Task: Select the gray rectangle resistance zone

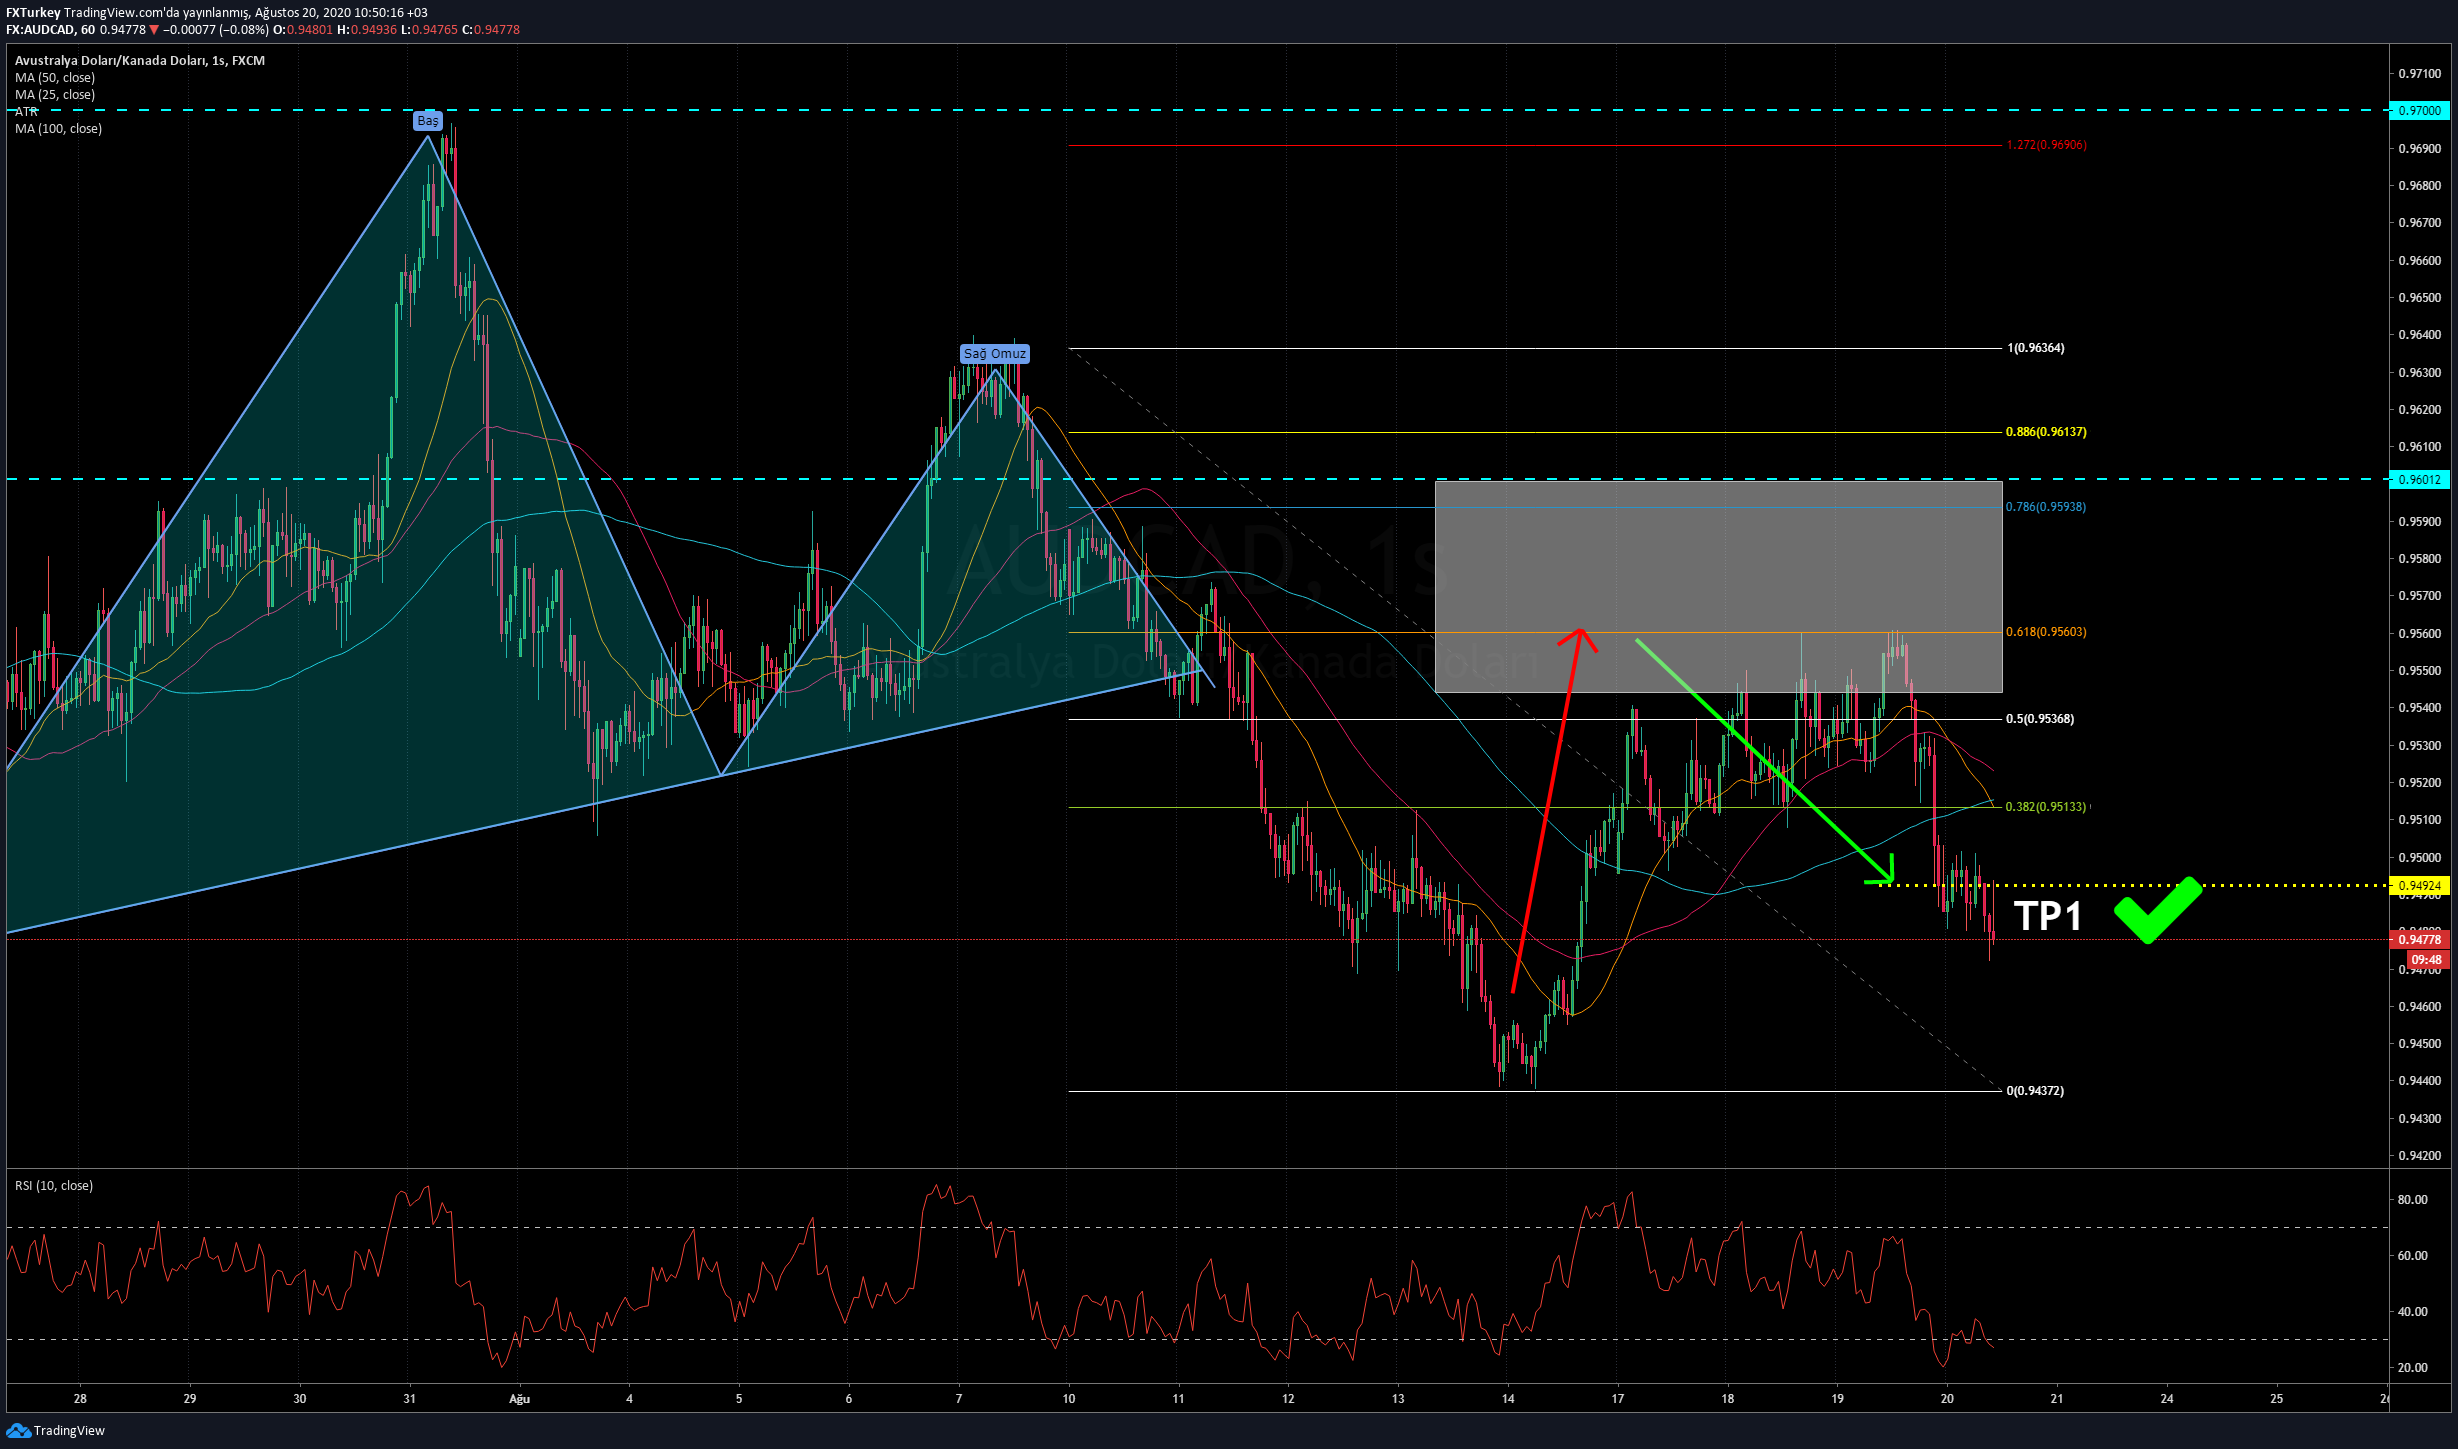Action: (1718, 587)
